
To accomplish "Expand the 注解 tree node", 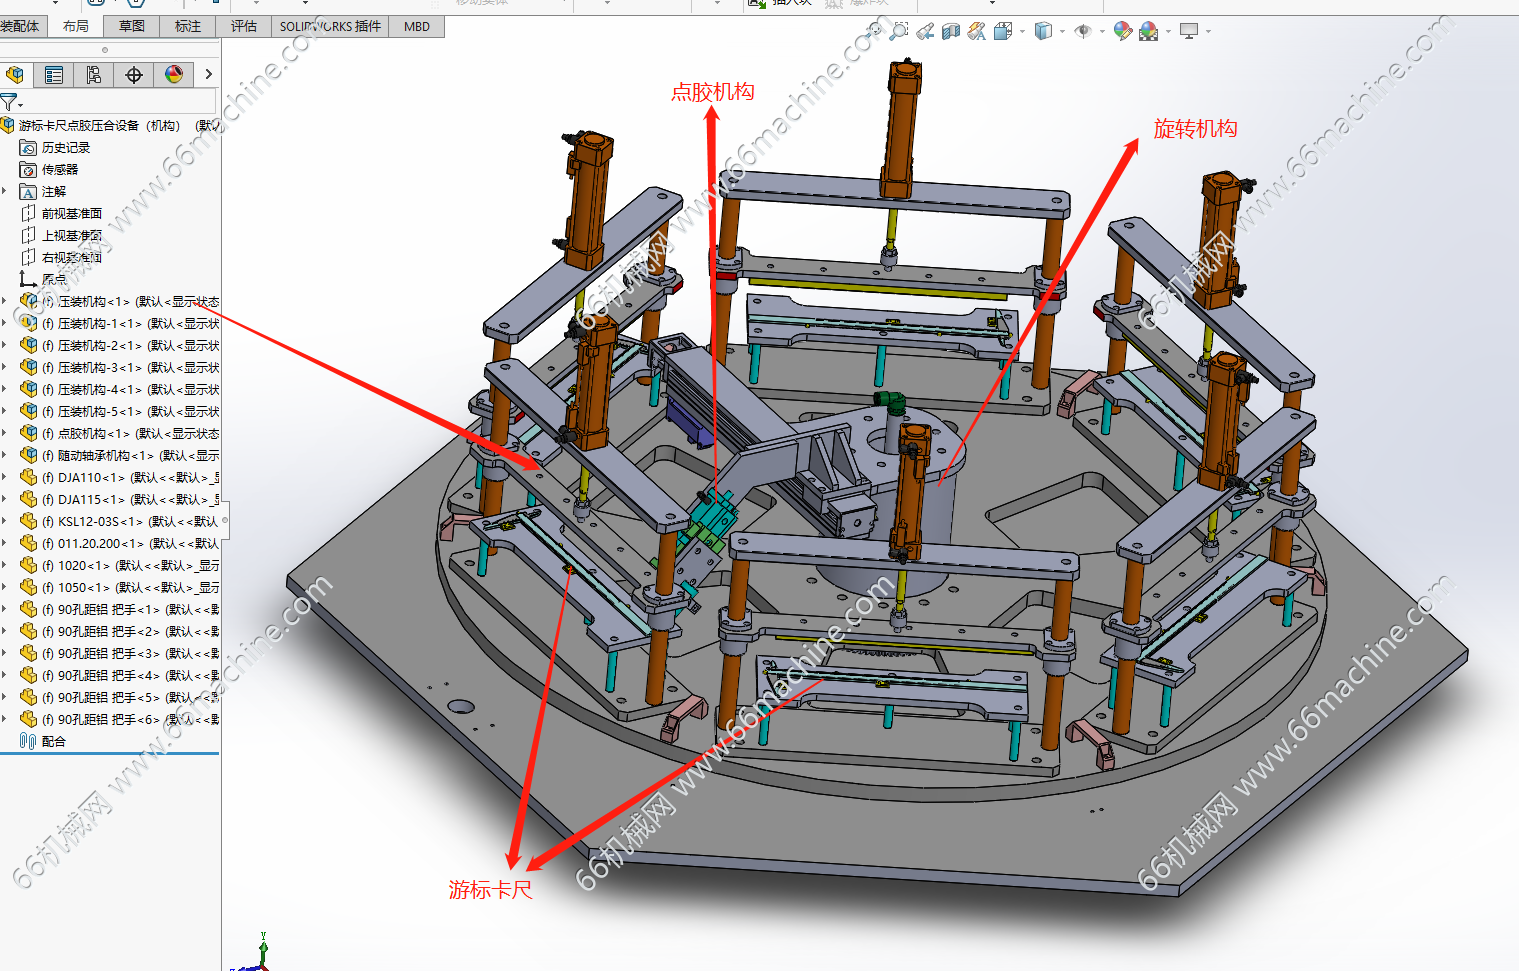I will [x=4, y=191].
